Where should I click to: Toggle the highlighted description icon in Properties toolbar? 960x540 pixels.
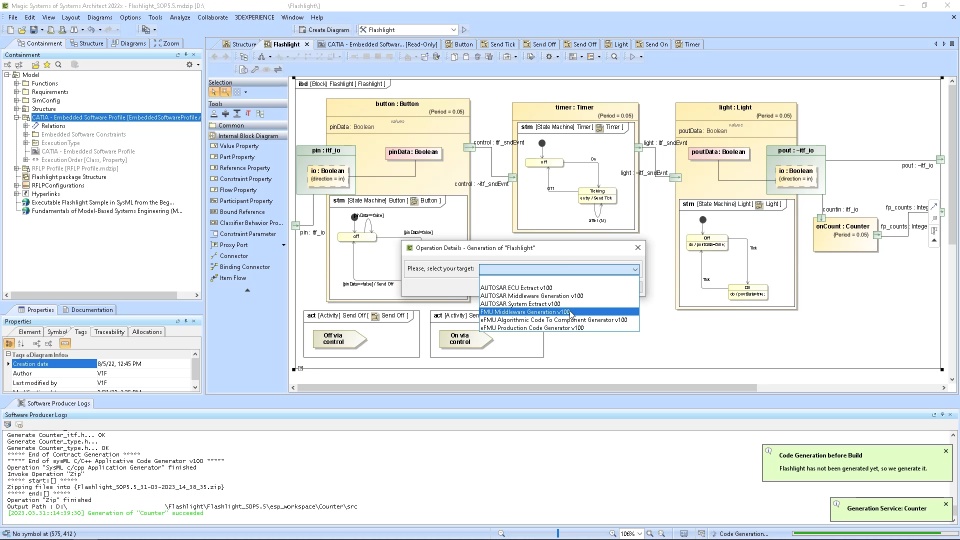click(65, 343)
